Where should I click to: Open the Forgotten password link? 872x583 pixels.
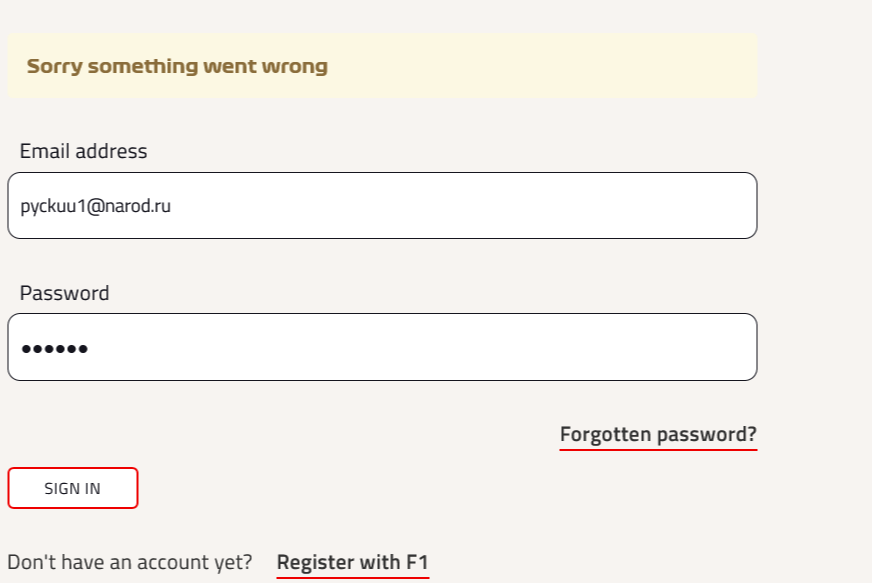[x=658, y=435]
